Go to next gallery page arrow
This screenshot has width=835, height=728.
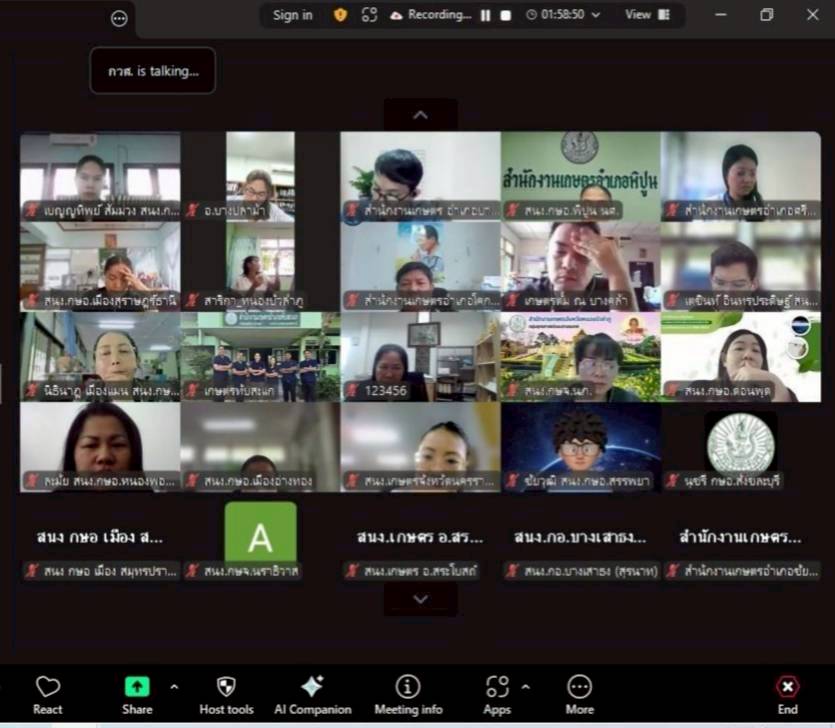420,599
